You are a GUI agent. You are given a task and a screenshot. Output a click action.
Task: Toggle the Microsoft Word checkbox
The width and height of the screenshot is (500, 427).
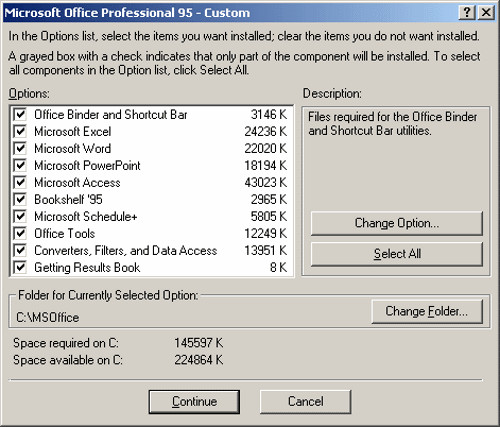pyautogui.click(x=20, y=148)
